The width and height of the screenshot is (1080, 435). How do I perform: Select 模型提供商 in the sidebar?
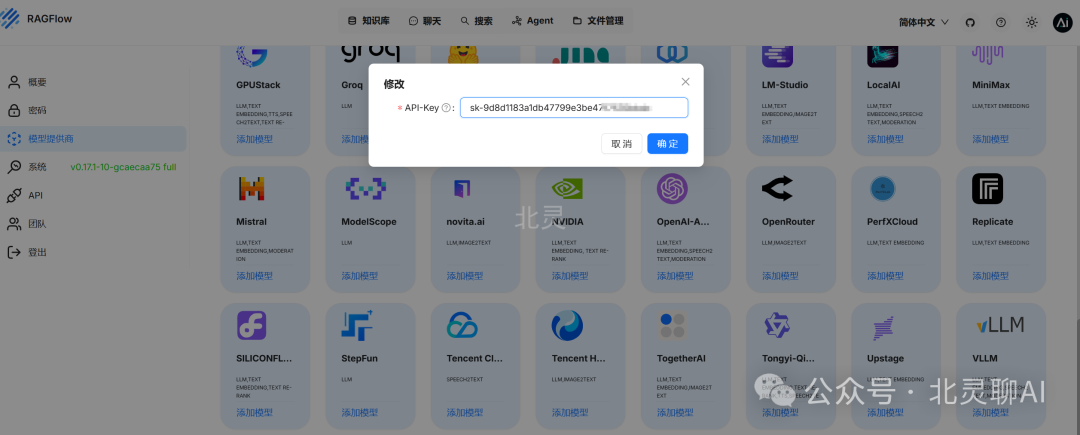click(93, 139)
